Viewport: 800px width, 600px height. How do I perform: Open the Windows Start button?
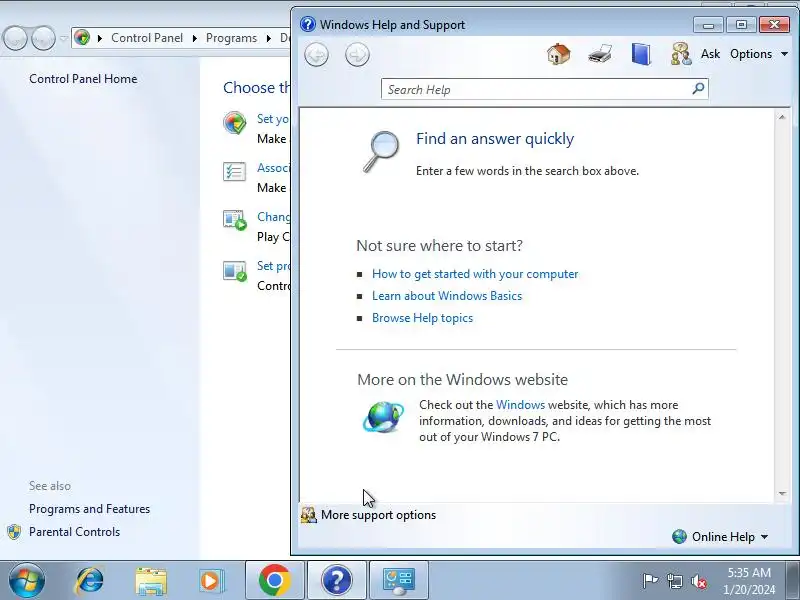coord(27,580)
